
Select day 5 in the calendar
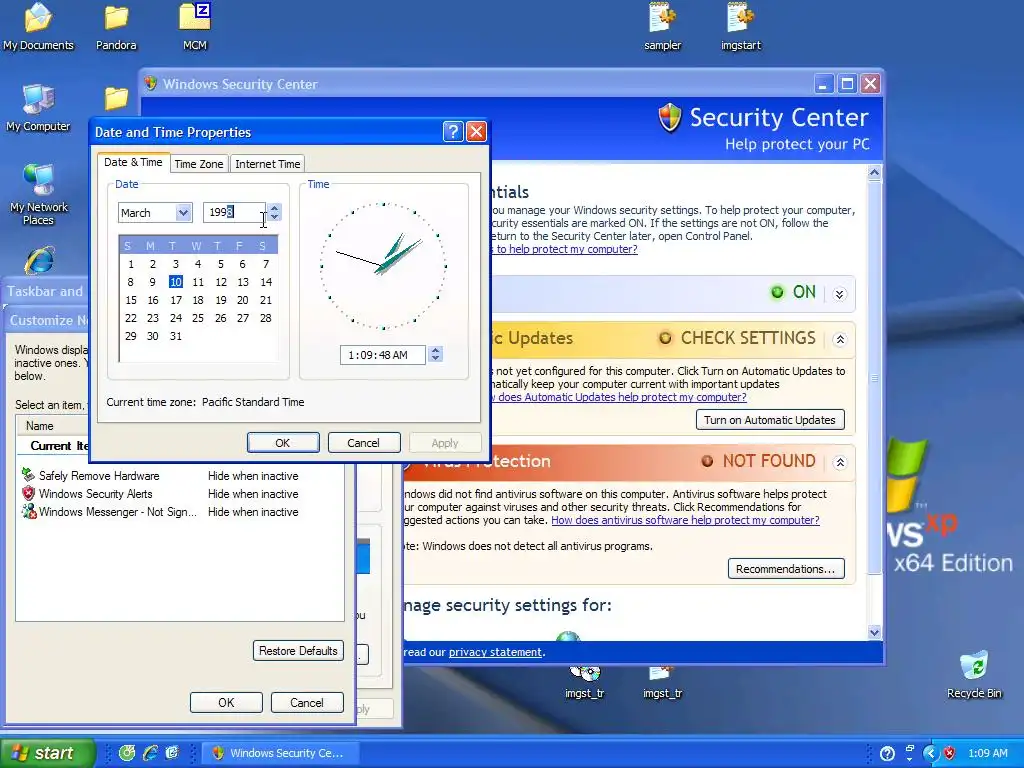tap(221, 264)
